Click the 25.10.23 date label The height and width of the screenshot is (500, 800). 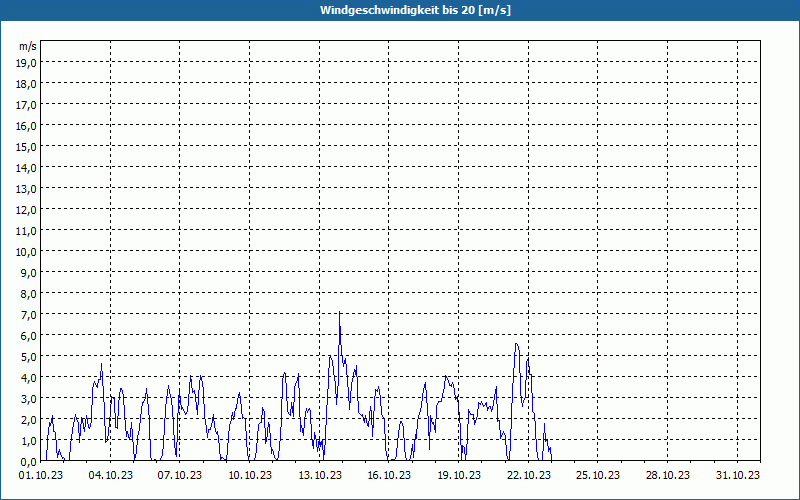pyautogui.click(x=598, y=476)
